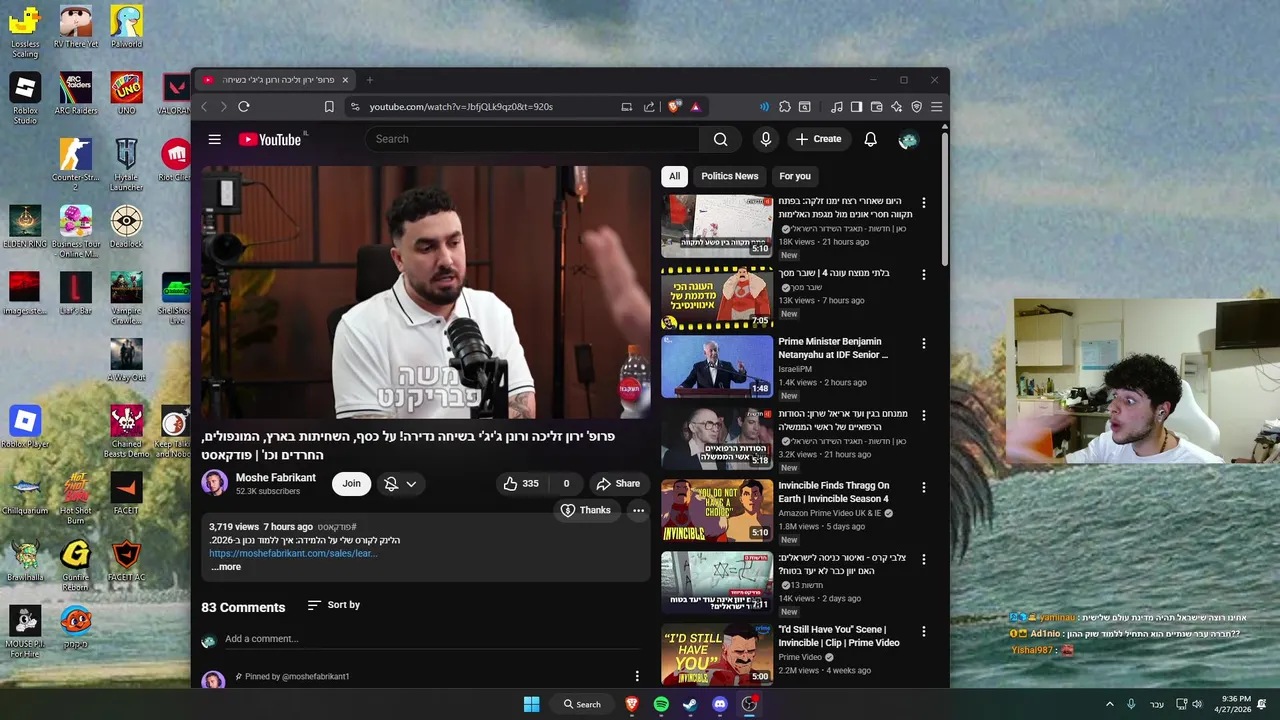The height and width of the screenshot is (720, 1280).
Task: Click the Thanks button
Action: point(585,510)
